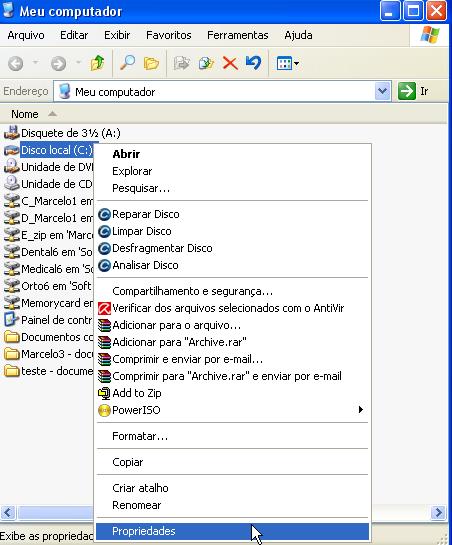Image resolution: width=452 pixels, height=545 pixels.
Task: Select Disquete de 3½ (A:) drive
Action: [63, 133]
